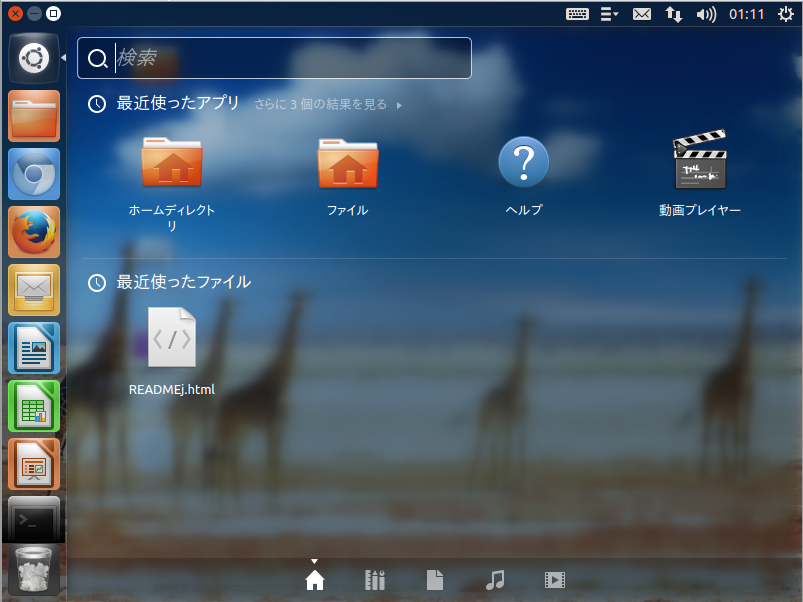Open the ファイル app result
The image size is (803, 602).
click(x=348, y=176)
